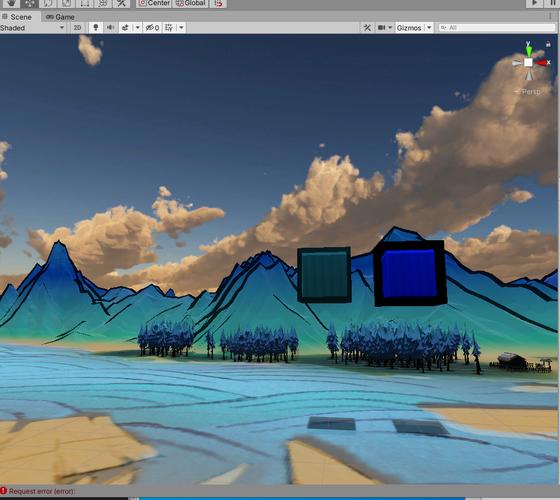Select the teal cube in the scene
Image resolution: width=560 pixels, height=500 pixels.
pyautogui.click(x=324, y=275)
